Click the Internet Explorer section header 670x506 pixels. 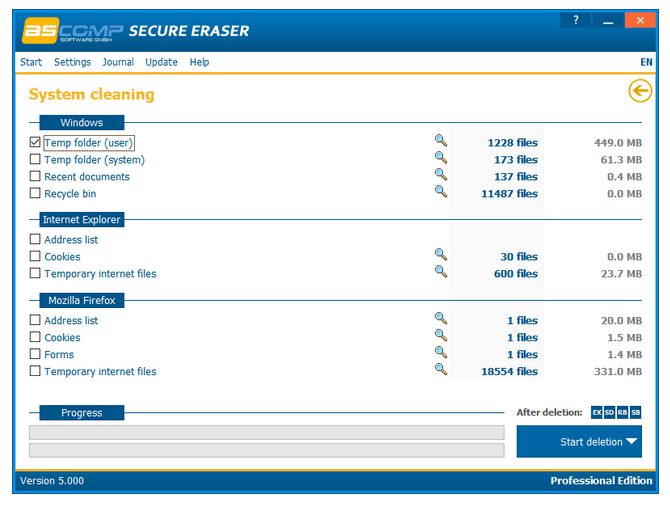(x=82, y=220)
